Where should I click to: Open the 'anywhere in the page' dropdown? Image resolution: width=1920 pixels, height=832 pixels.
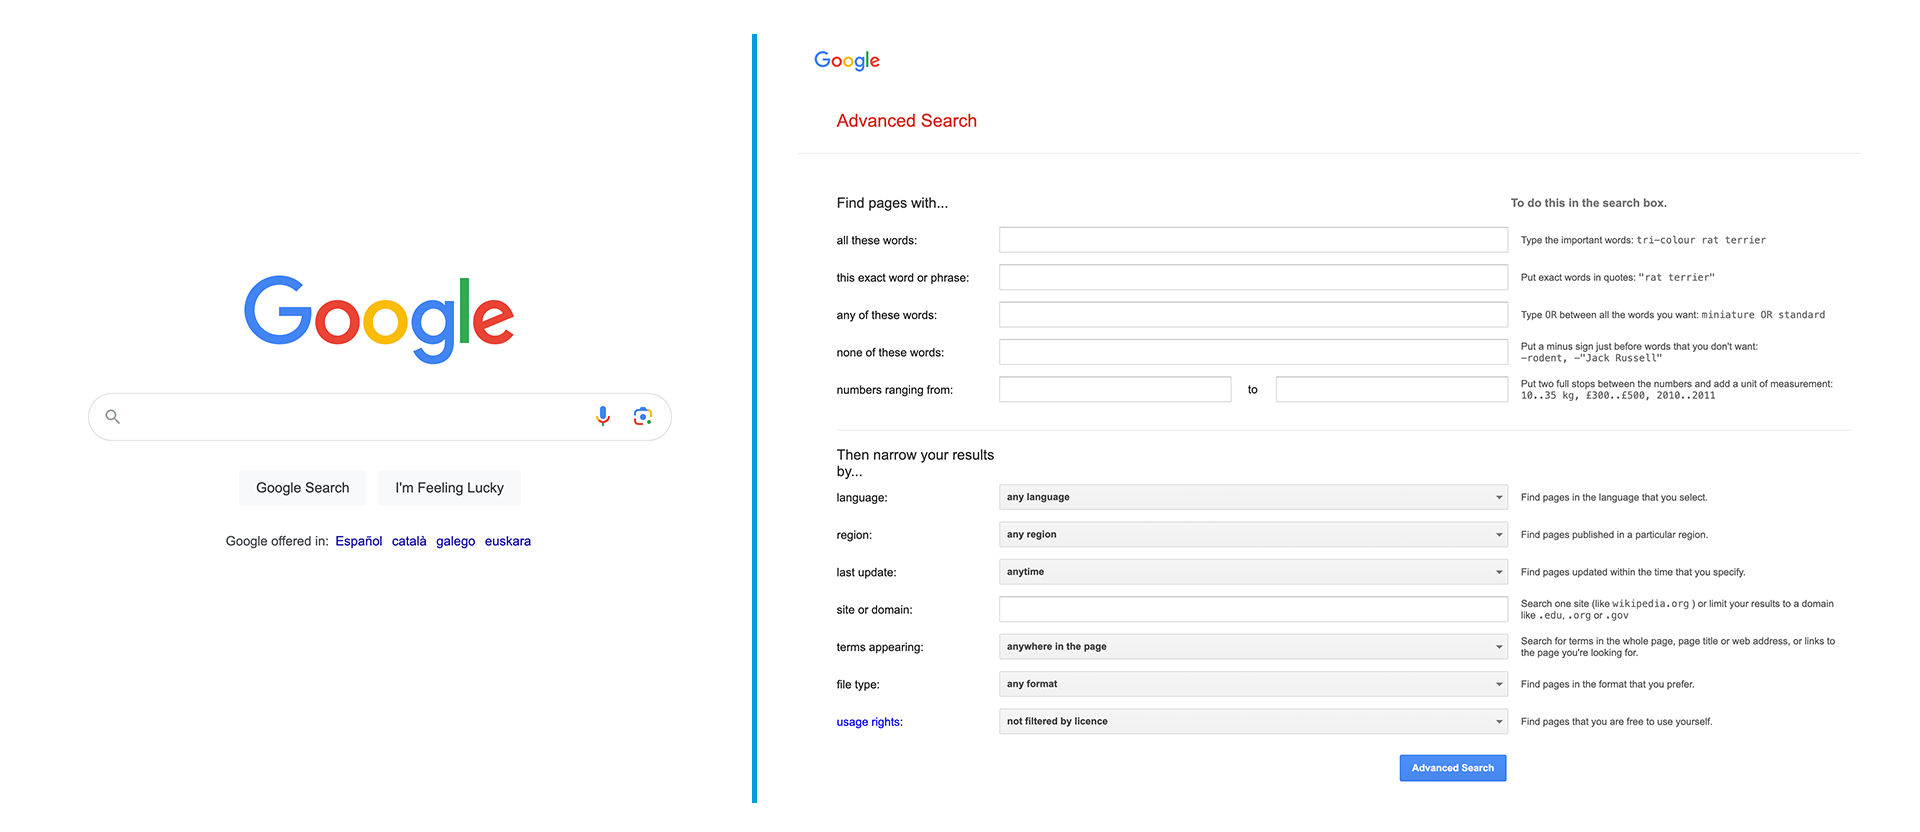coord(1253,647)
